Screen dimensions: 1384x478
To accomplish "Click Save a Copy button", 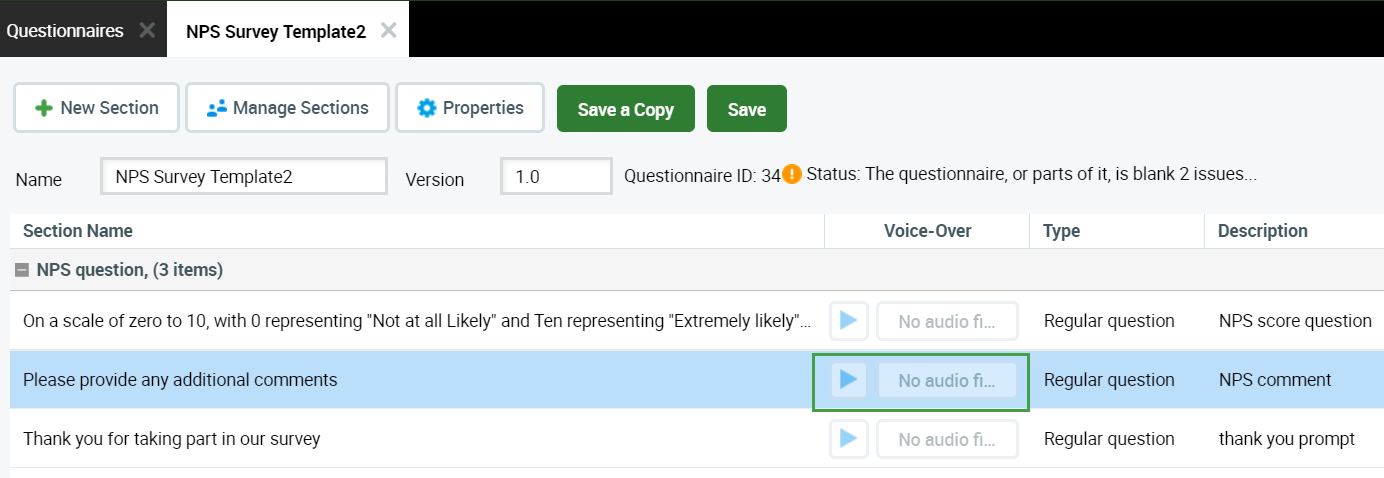I will point(625,109).
